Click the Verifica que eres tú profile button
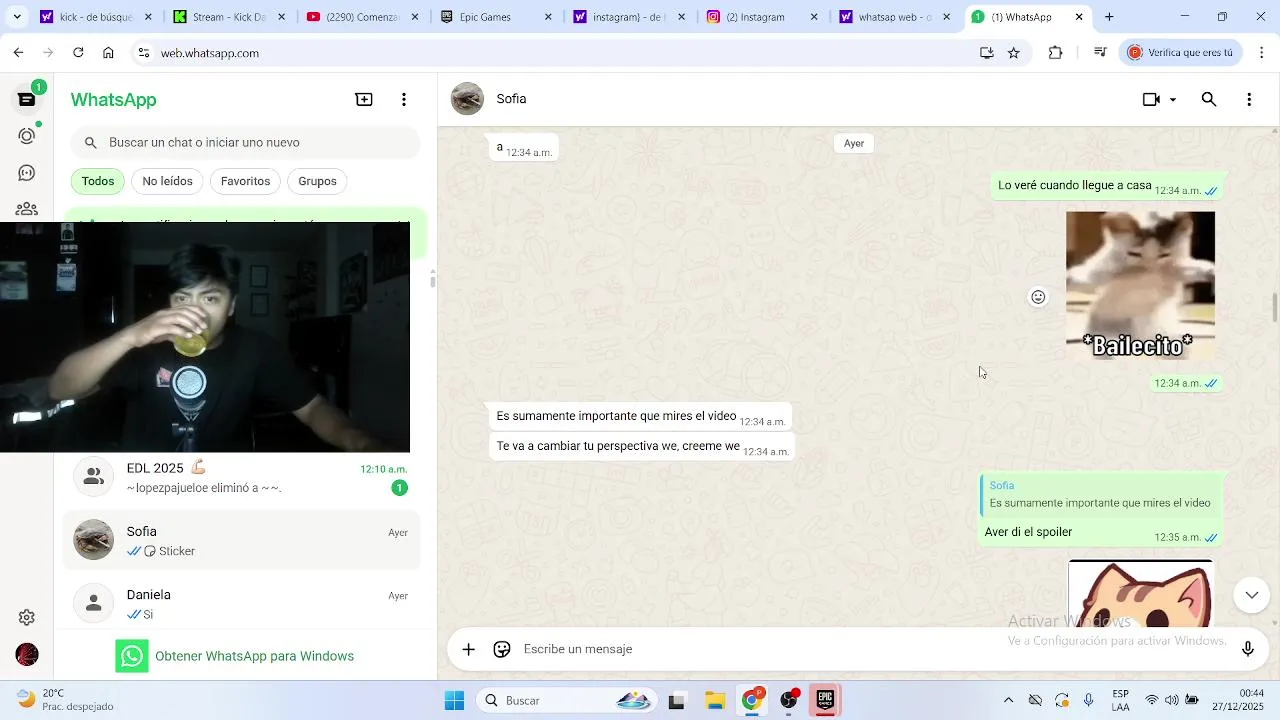1280x720 pixels. [x=1183, y=53]
